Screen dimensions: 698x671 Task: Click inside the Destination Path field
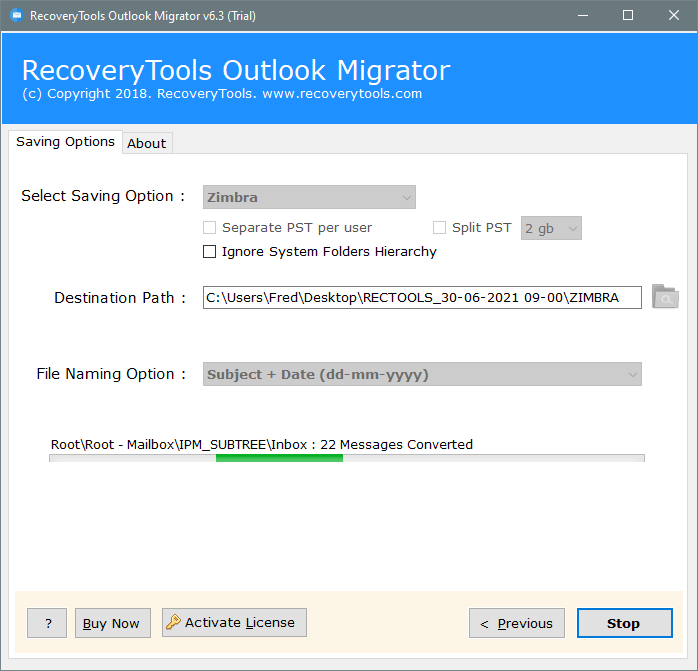(x=422, y=297)
